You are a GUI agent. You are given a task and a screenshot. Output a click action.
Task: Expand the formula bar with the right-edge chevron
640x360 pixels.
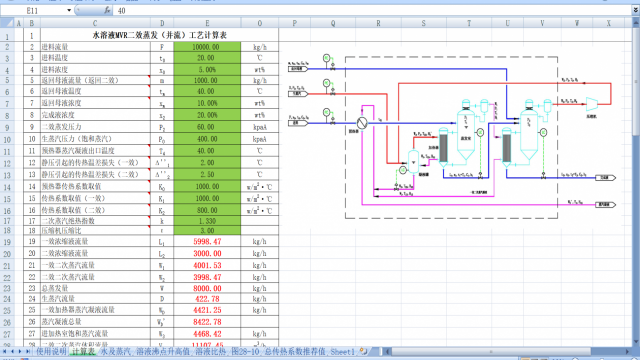pos(636,11)
